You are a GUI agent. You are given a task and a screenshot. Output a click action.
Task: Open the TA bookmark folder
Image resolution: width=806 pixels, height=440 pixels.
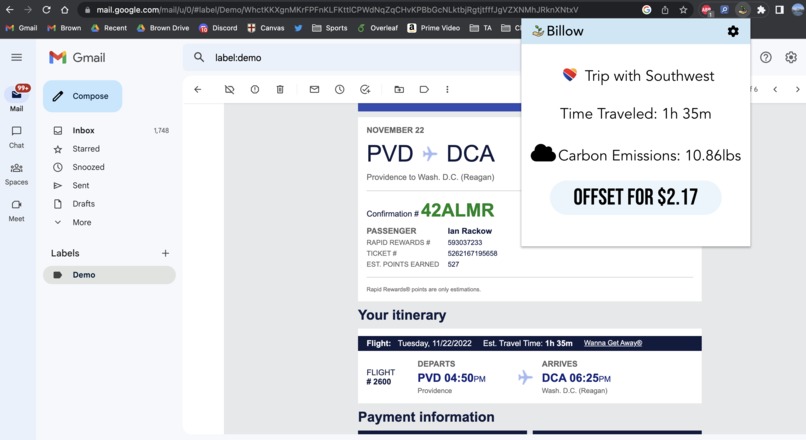(481, 28)
